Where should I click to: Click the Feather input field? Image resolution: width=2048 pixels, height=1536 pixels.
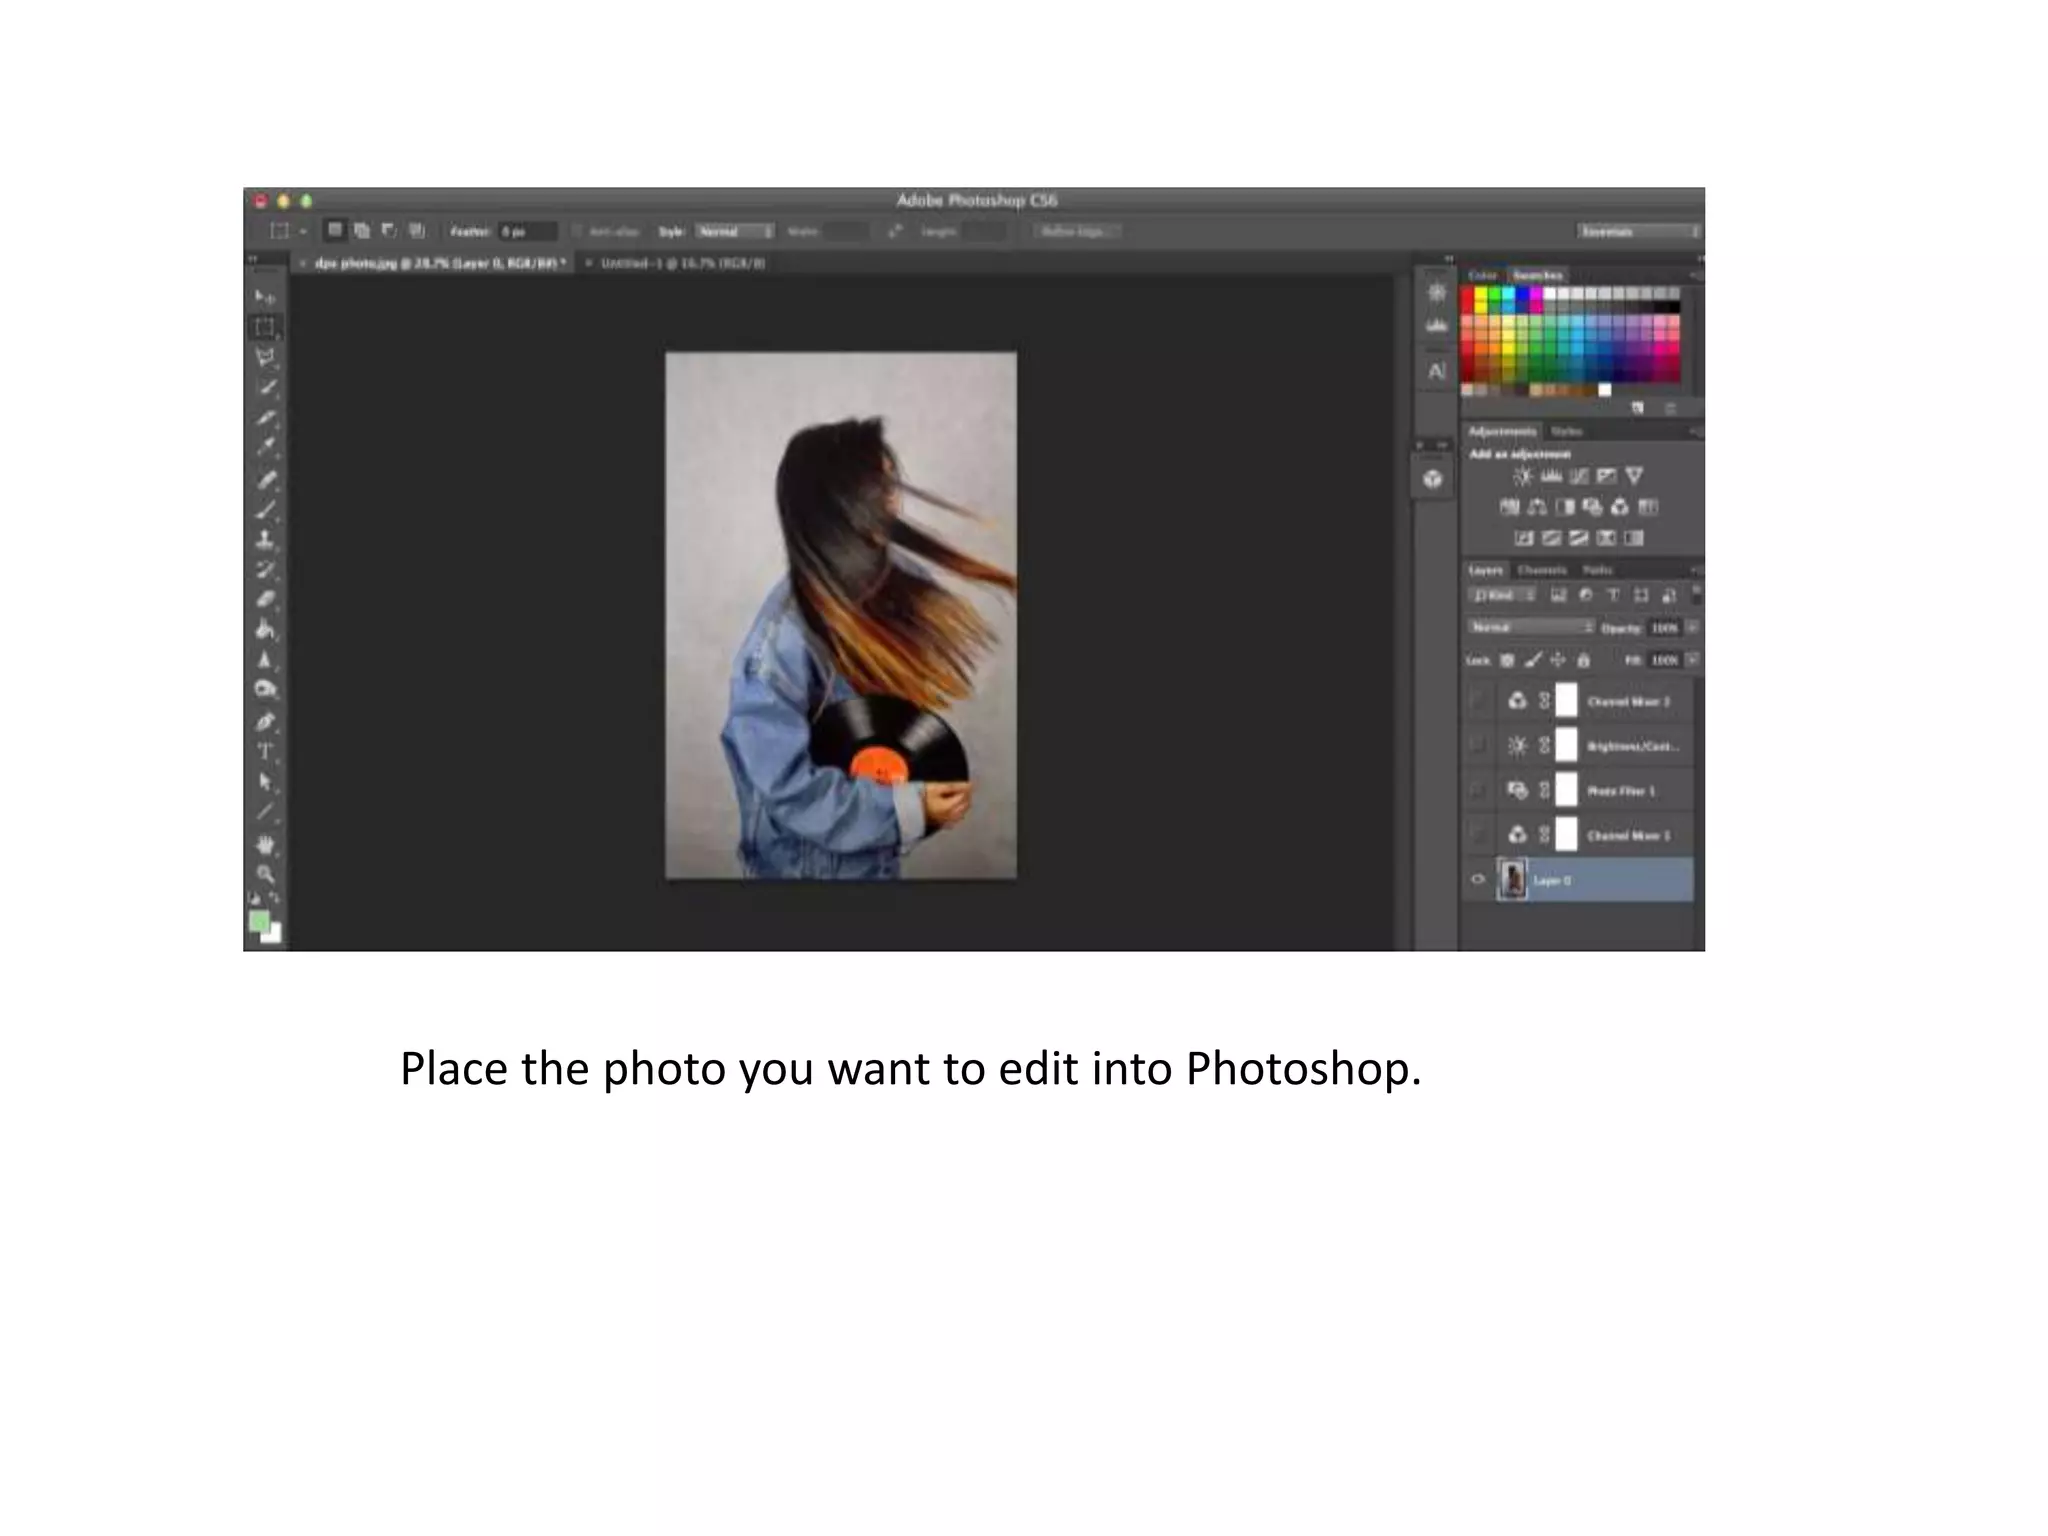pyautogui.click(x=527, y=232)
